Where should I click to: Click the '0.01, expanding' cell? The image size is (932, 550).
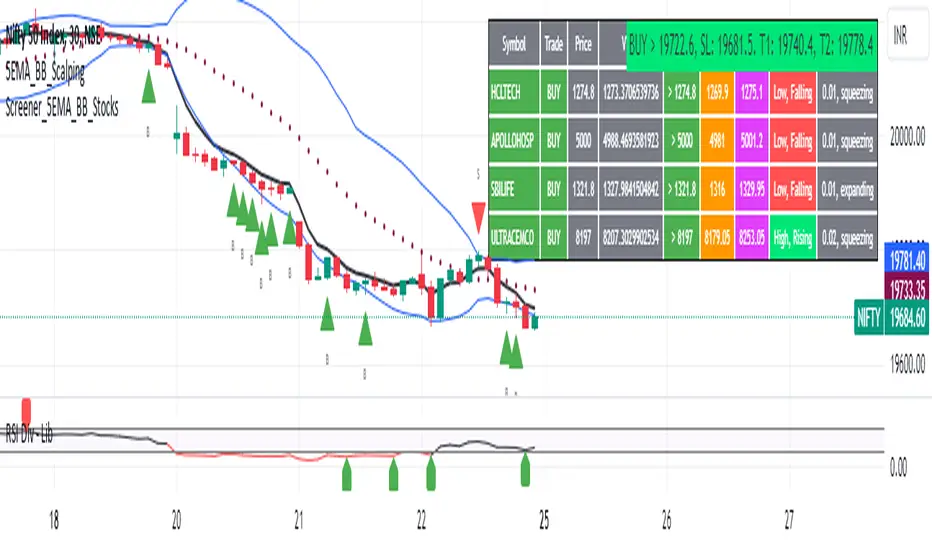[848, 189]
